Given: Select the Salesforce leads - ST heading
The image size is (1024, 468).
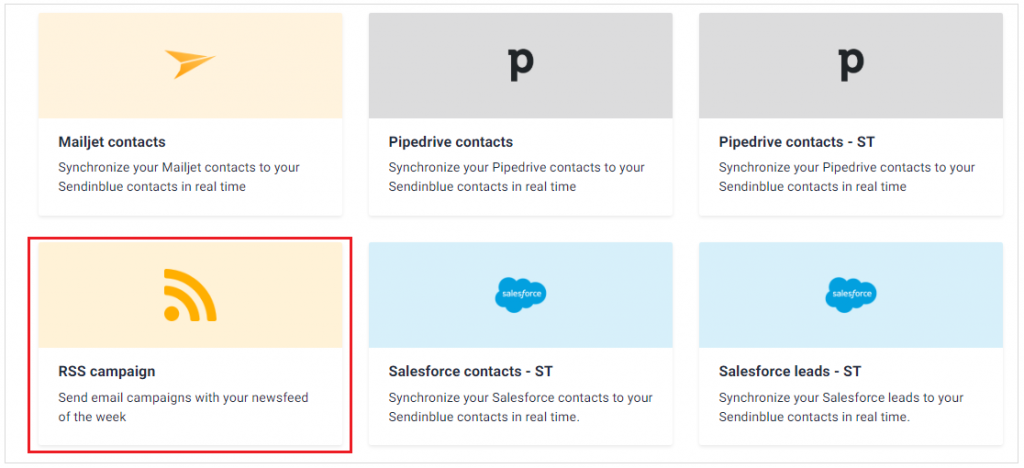Looking at the screenshot, I should click(x=790, y=371).
